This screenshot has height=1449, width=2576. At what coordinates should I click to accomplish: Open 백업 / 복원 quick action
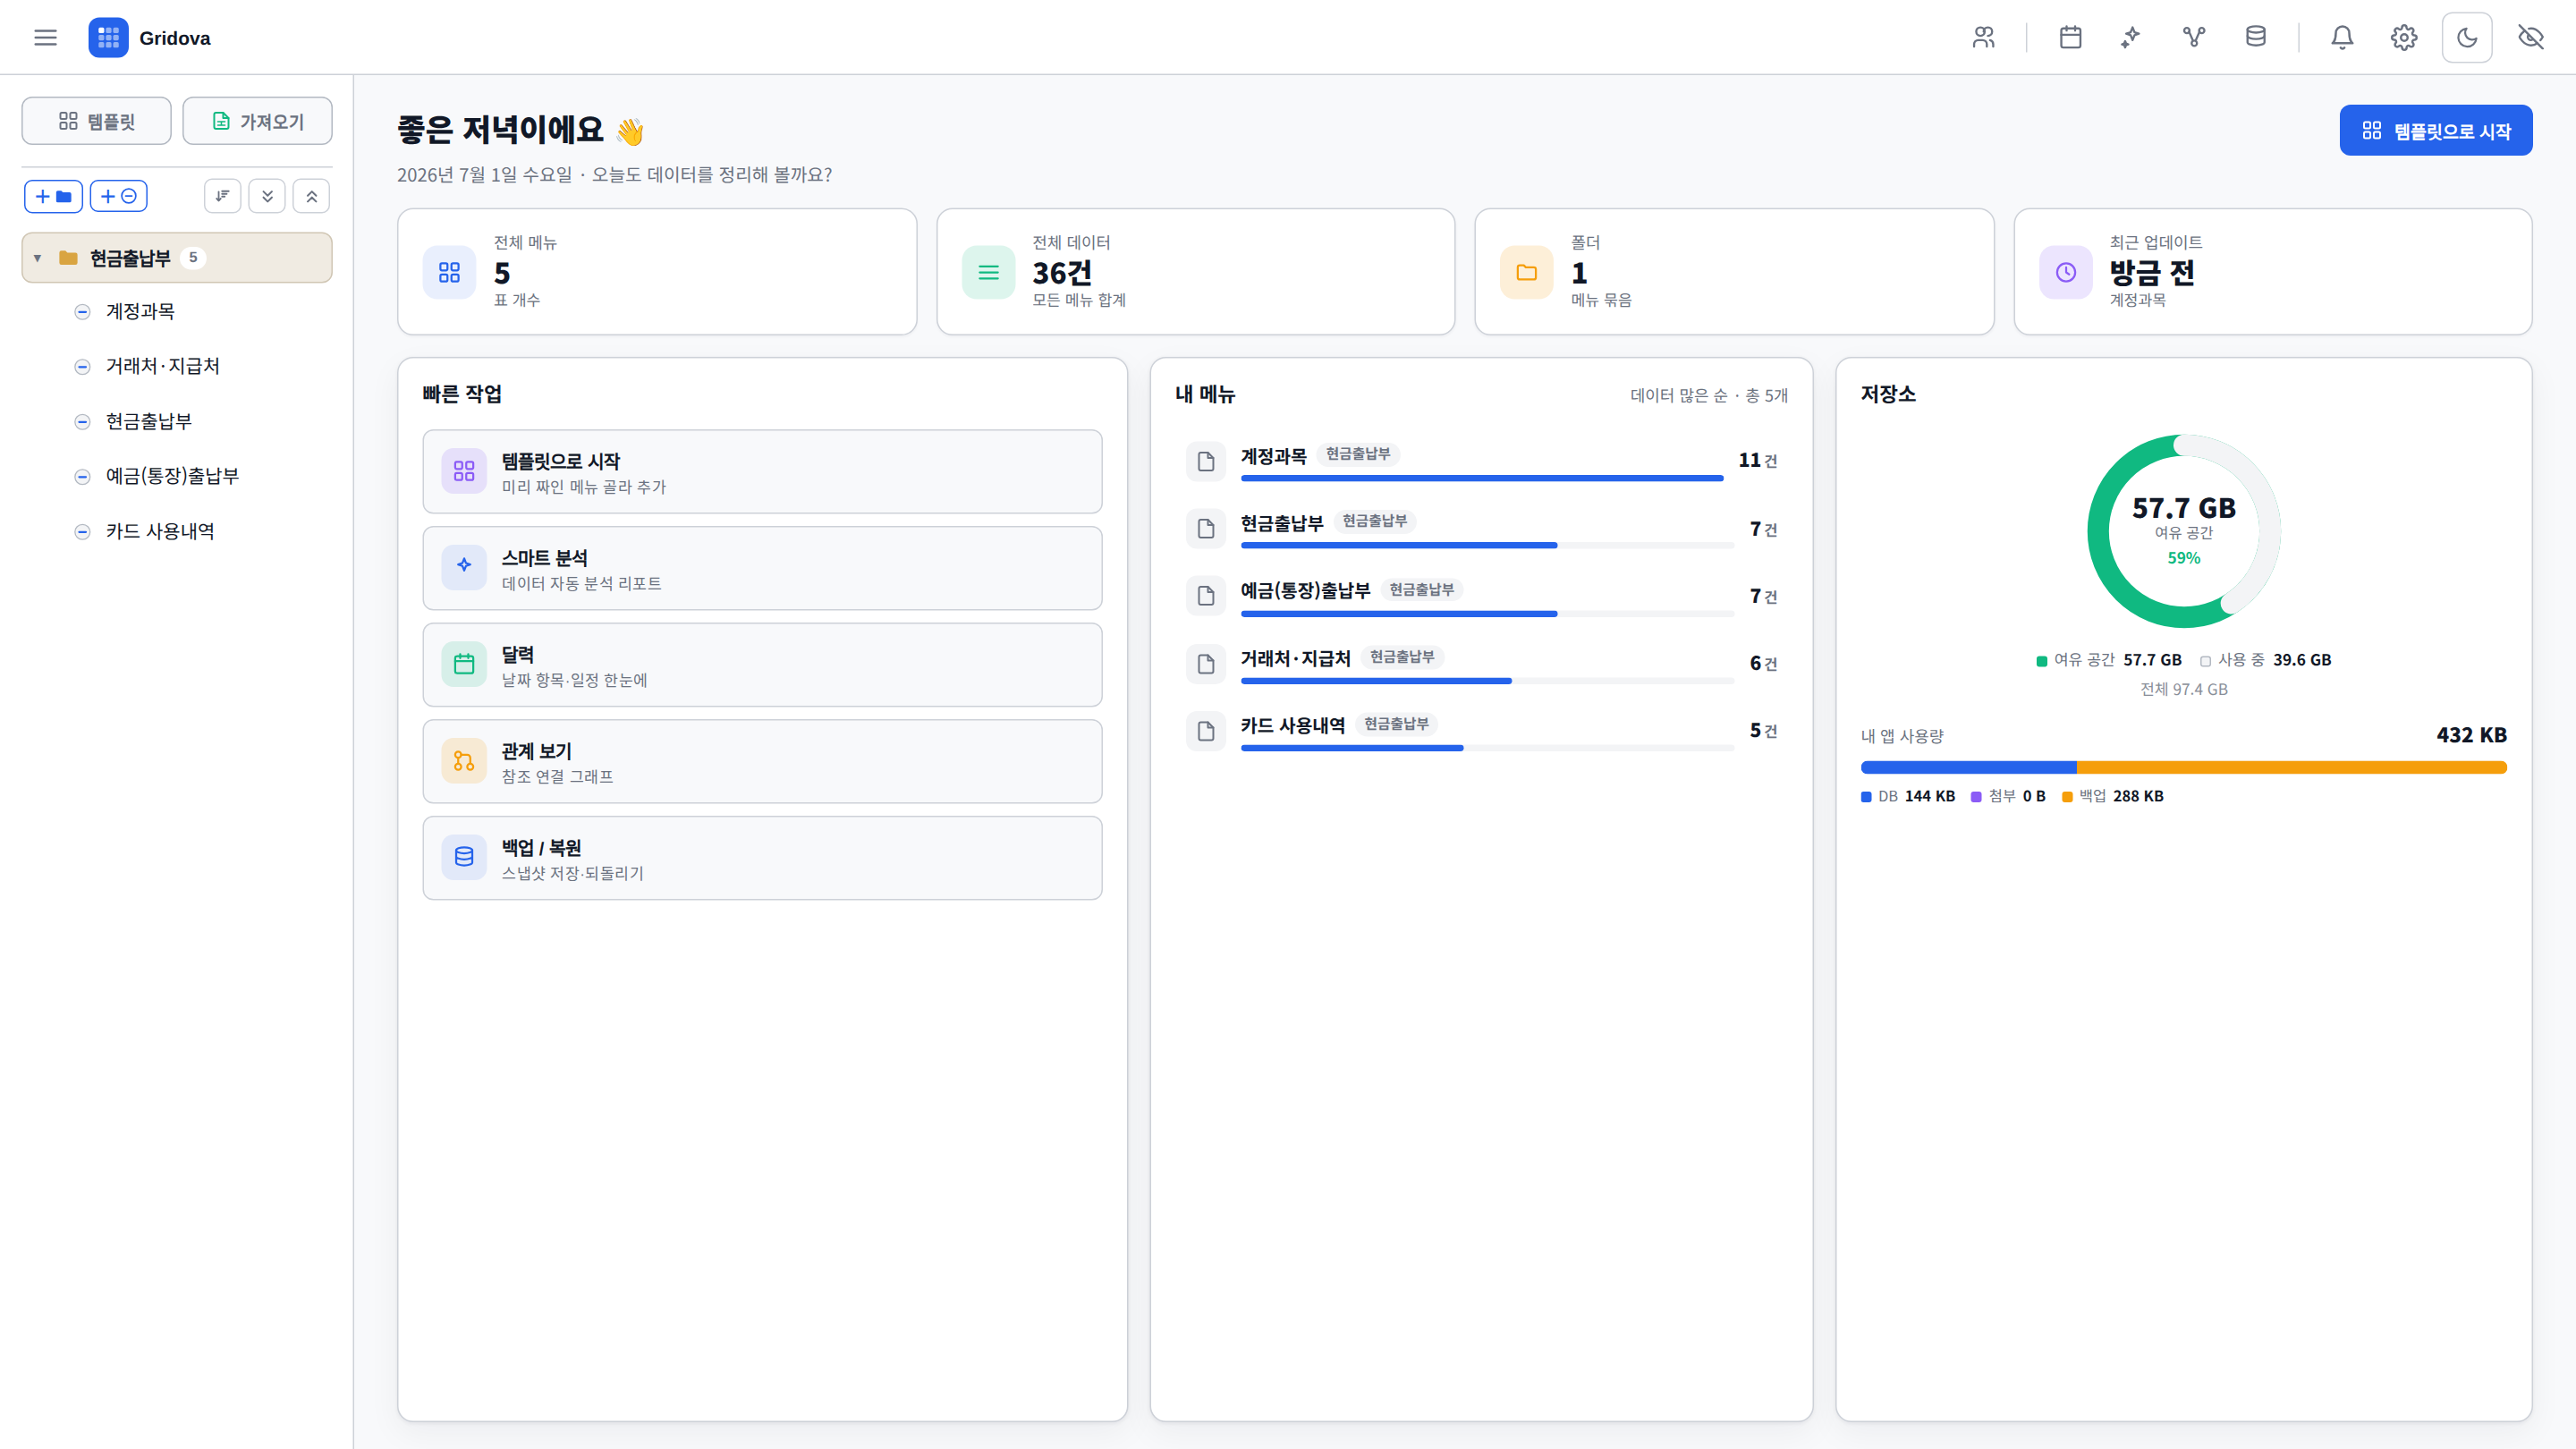pos(762,858)
